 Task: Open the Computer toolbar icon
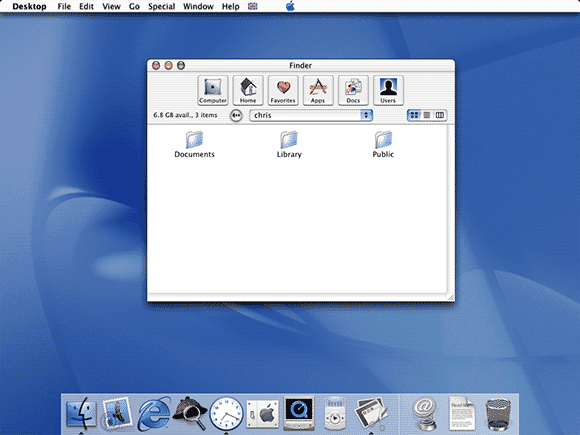click(213, 90)
